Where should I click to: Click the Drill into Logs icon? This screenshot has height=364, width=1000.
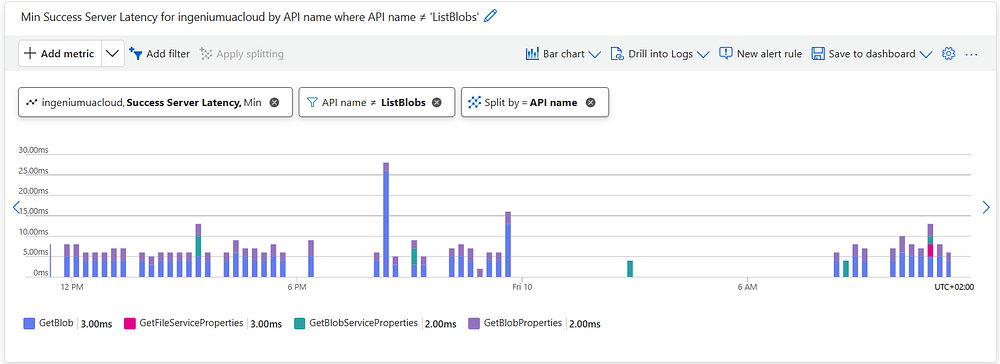tap(617, 54)
